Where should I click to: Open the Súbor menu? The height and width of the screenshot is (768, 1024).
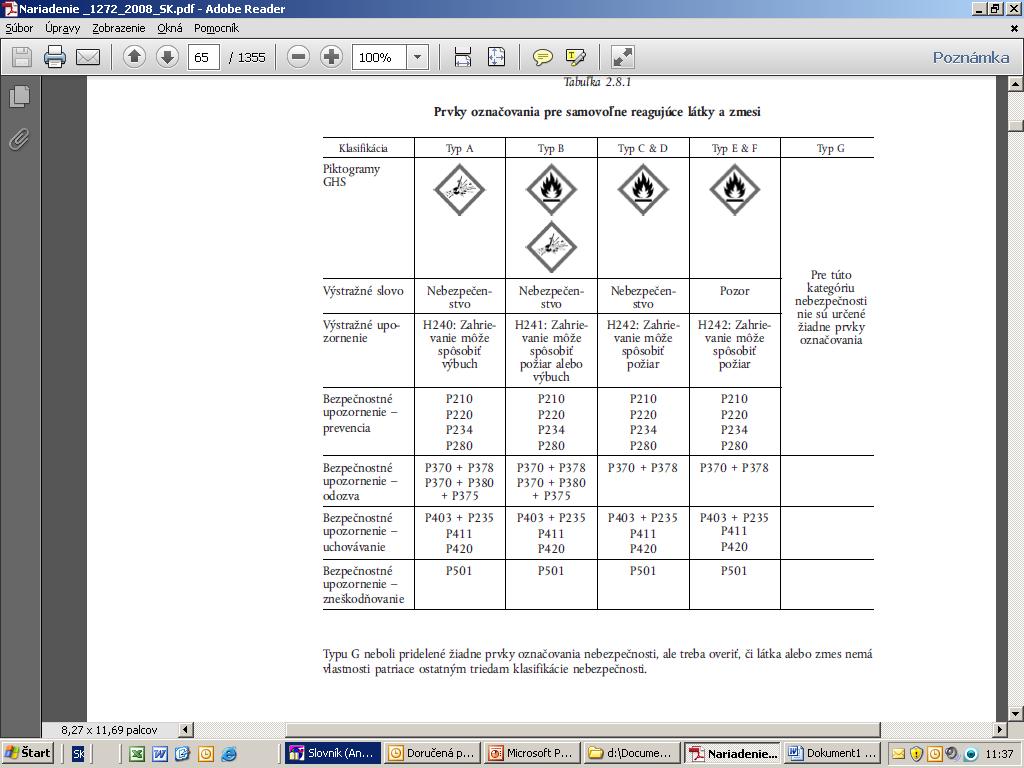point(20,28)
